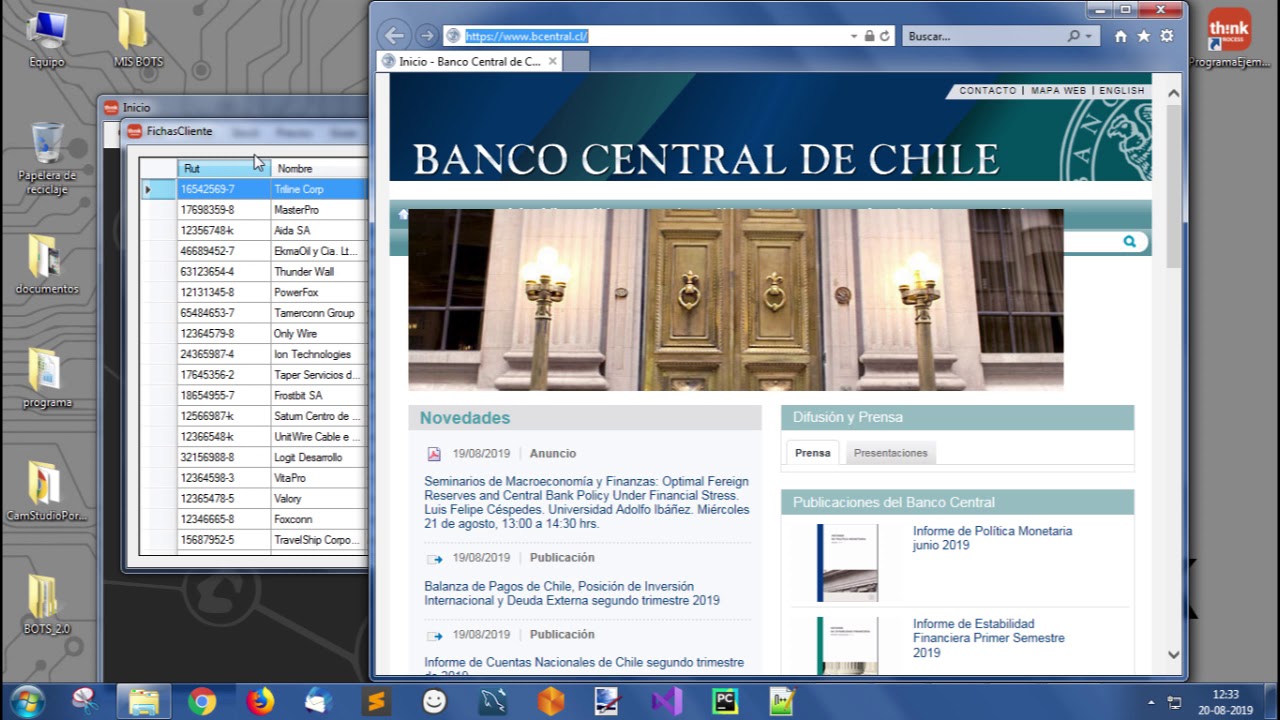
Task: Open a new tab with the blank tab button
Action: pyautogui.click(x=577, y=61)
